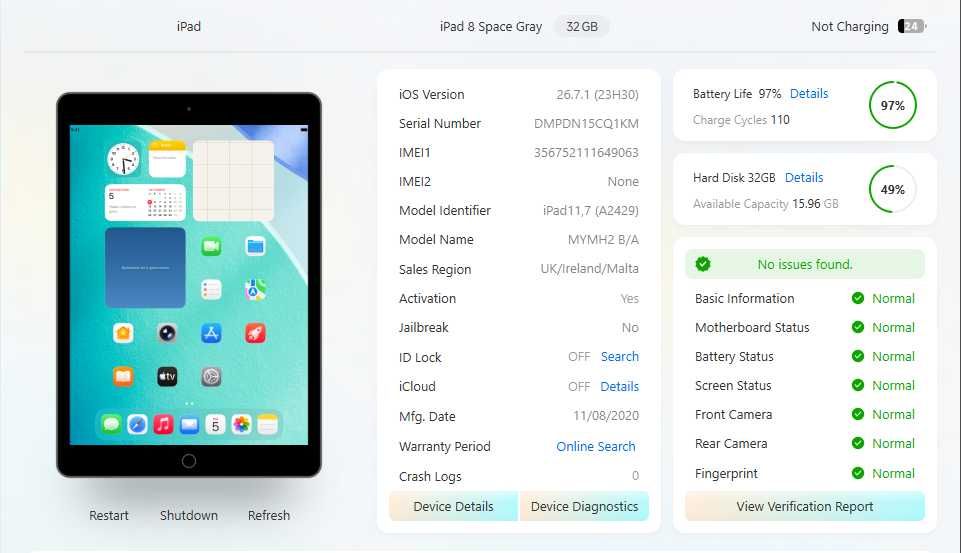The height and width of the screenshot is (553, 961).
Task: Open the Device Details tab
Action: (x=454, y=506)
